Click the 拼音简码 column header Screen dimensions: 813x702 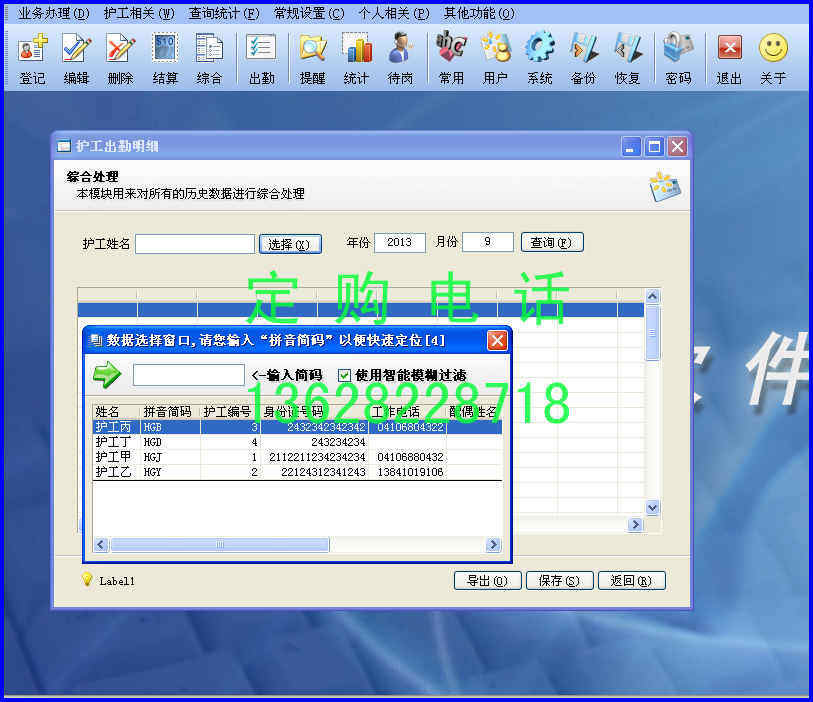coord(171,412)
